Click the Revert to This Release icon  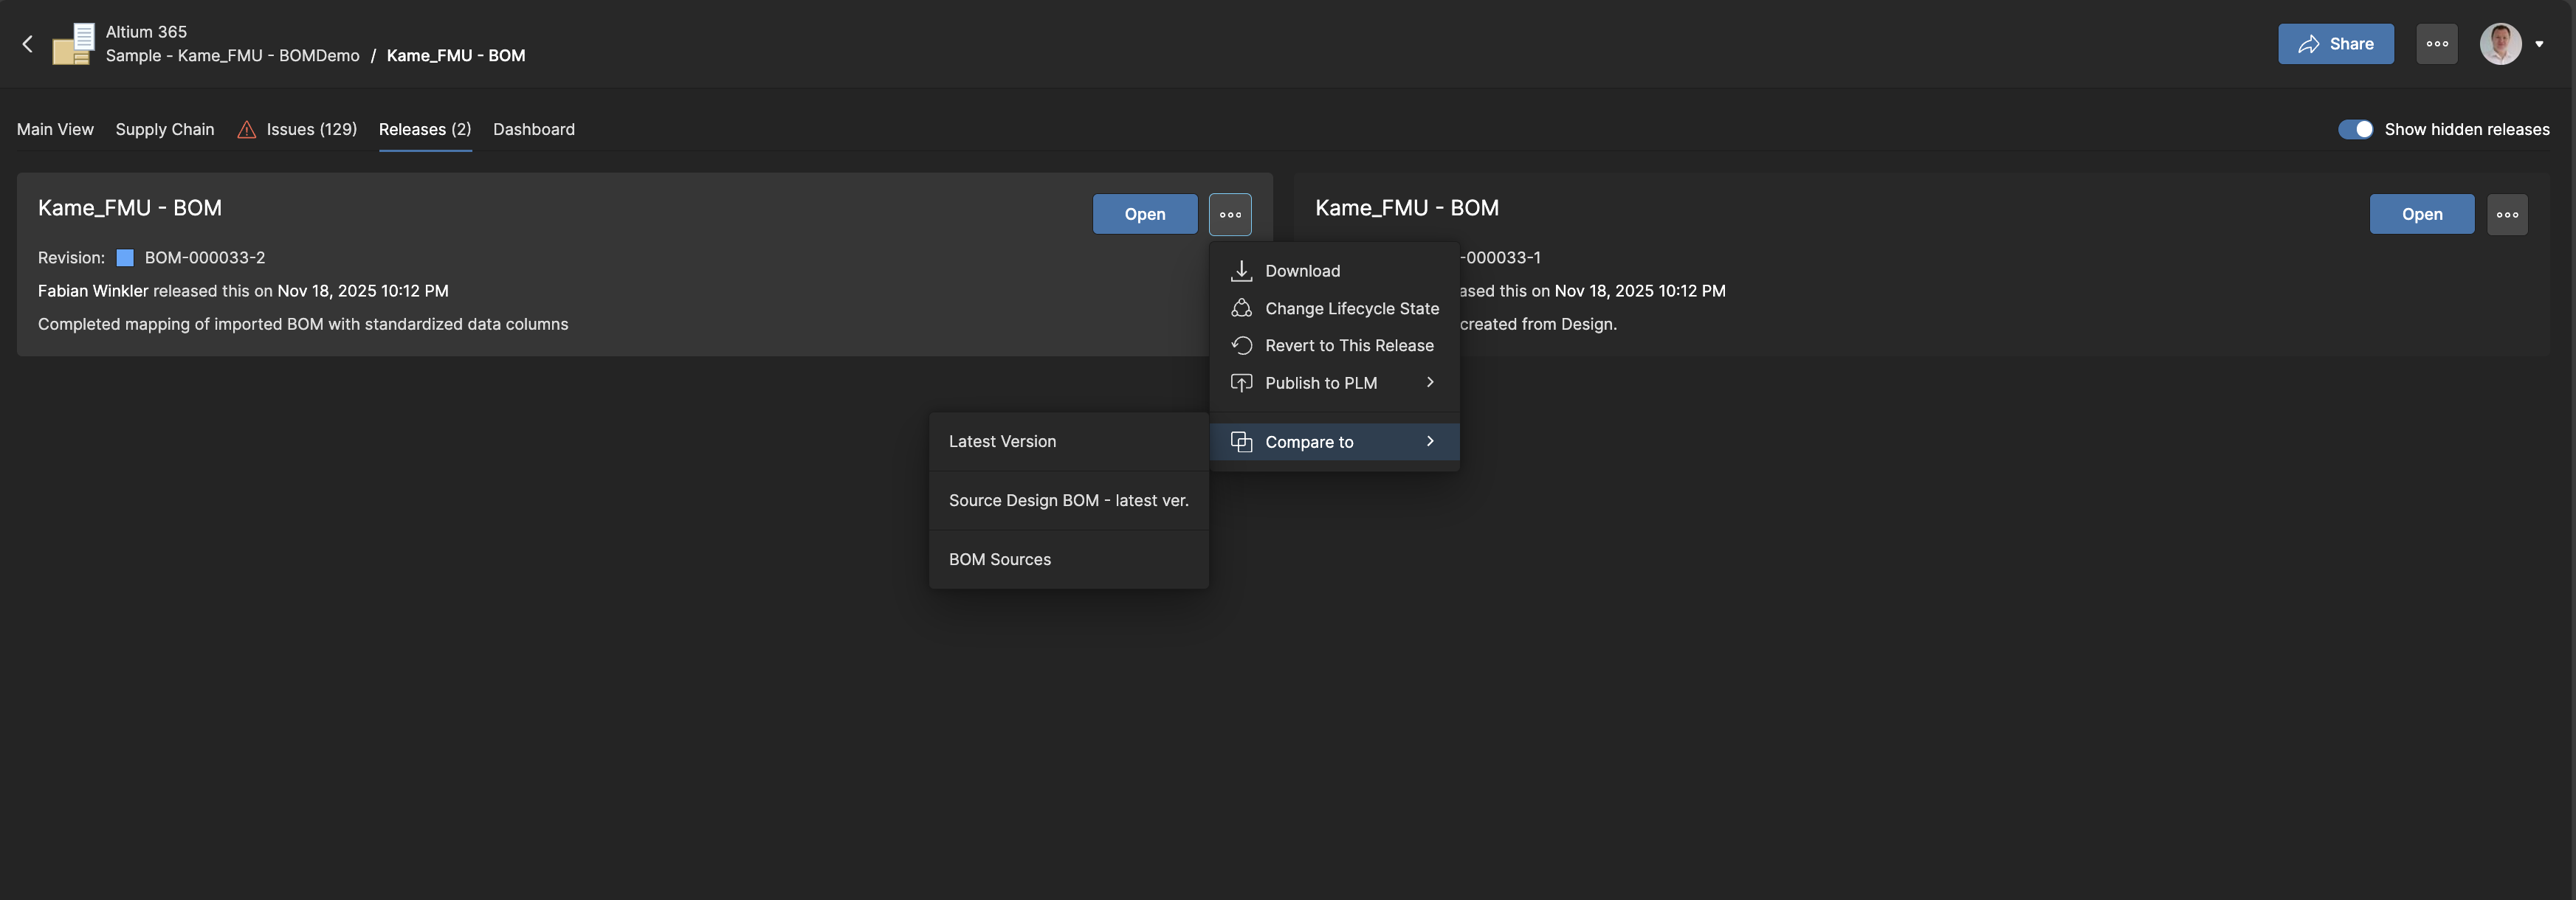(1241, 345)
